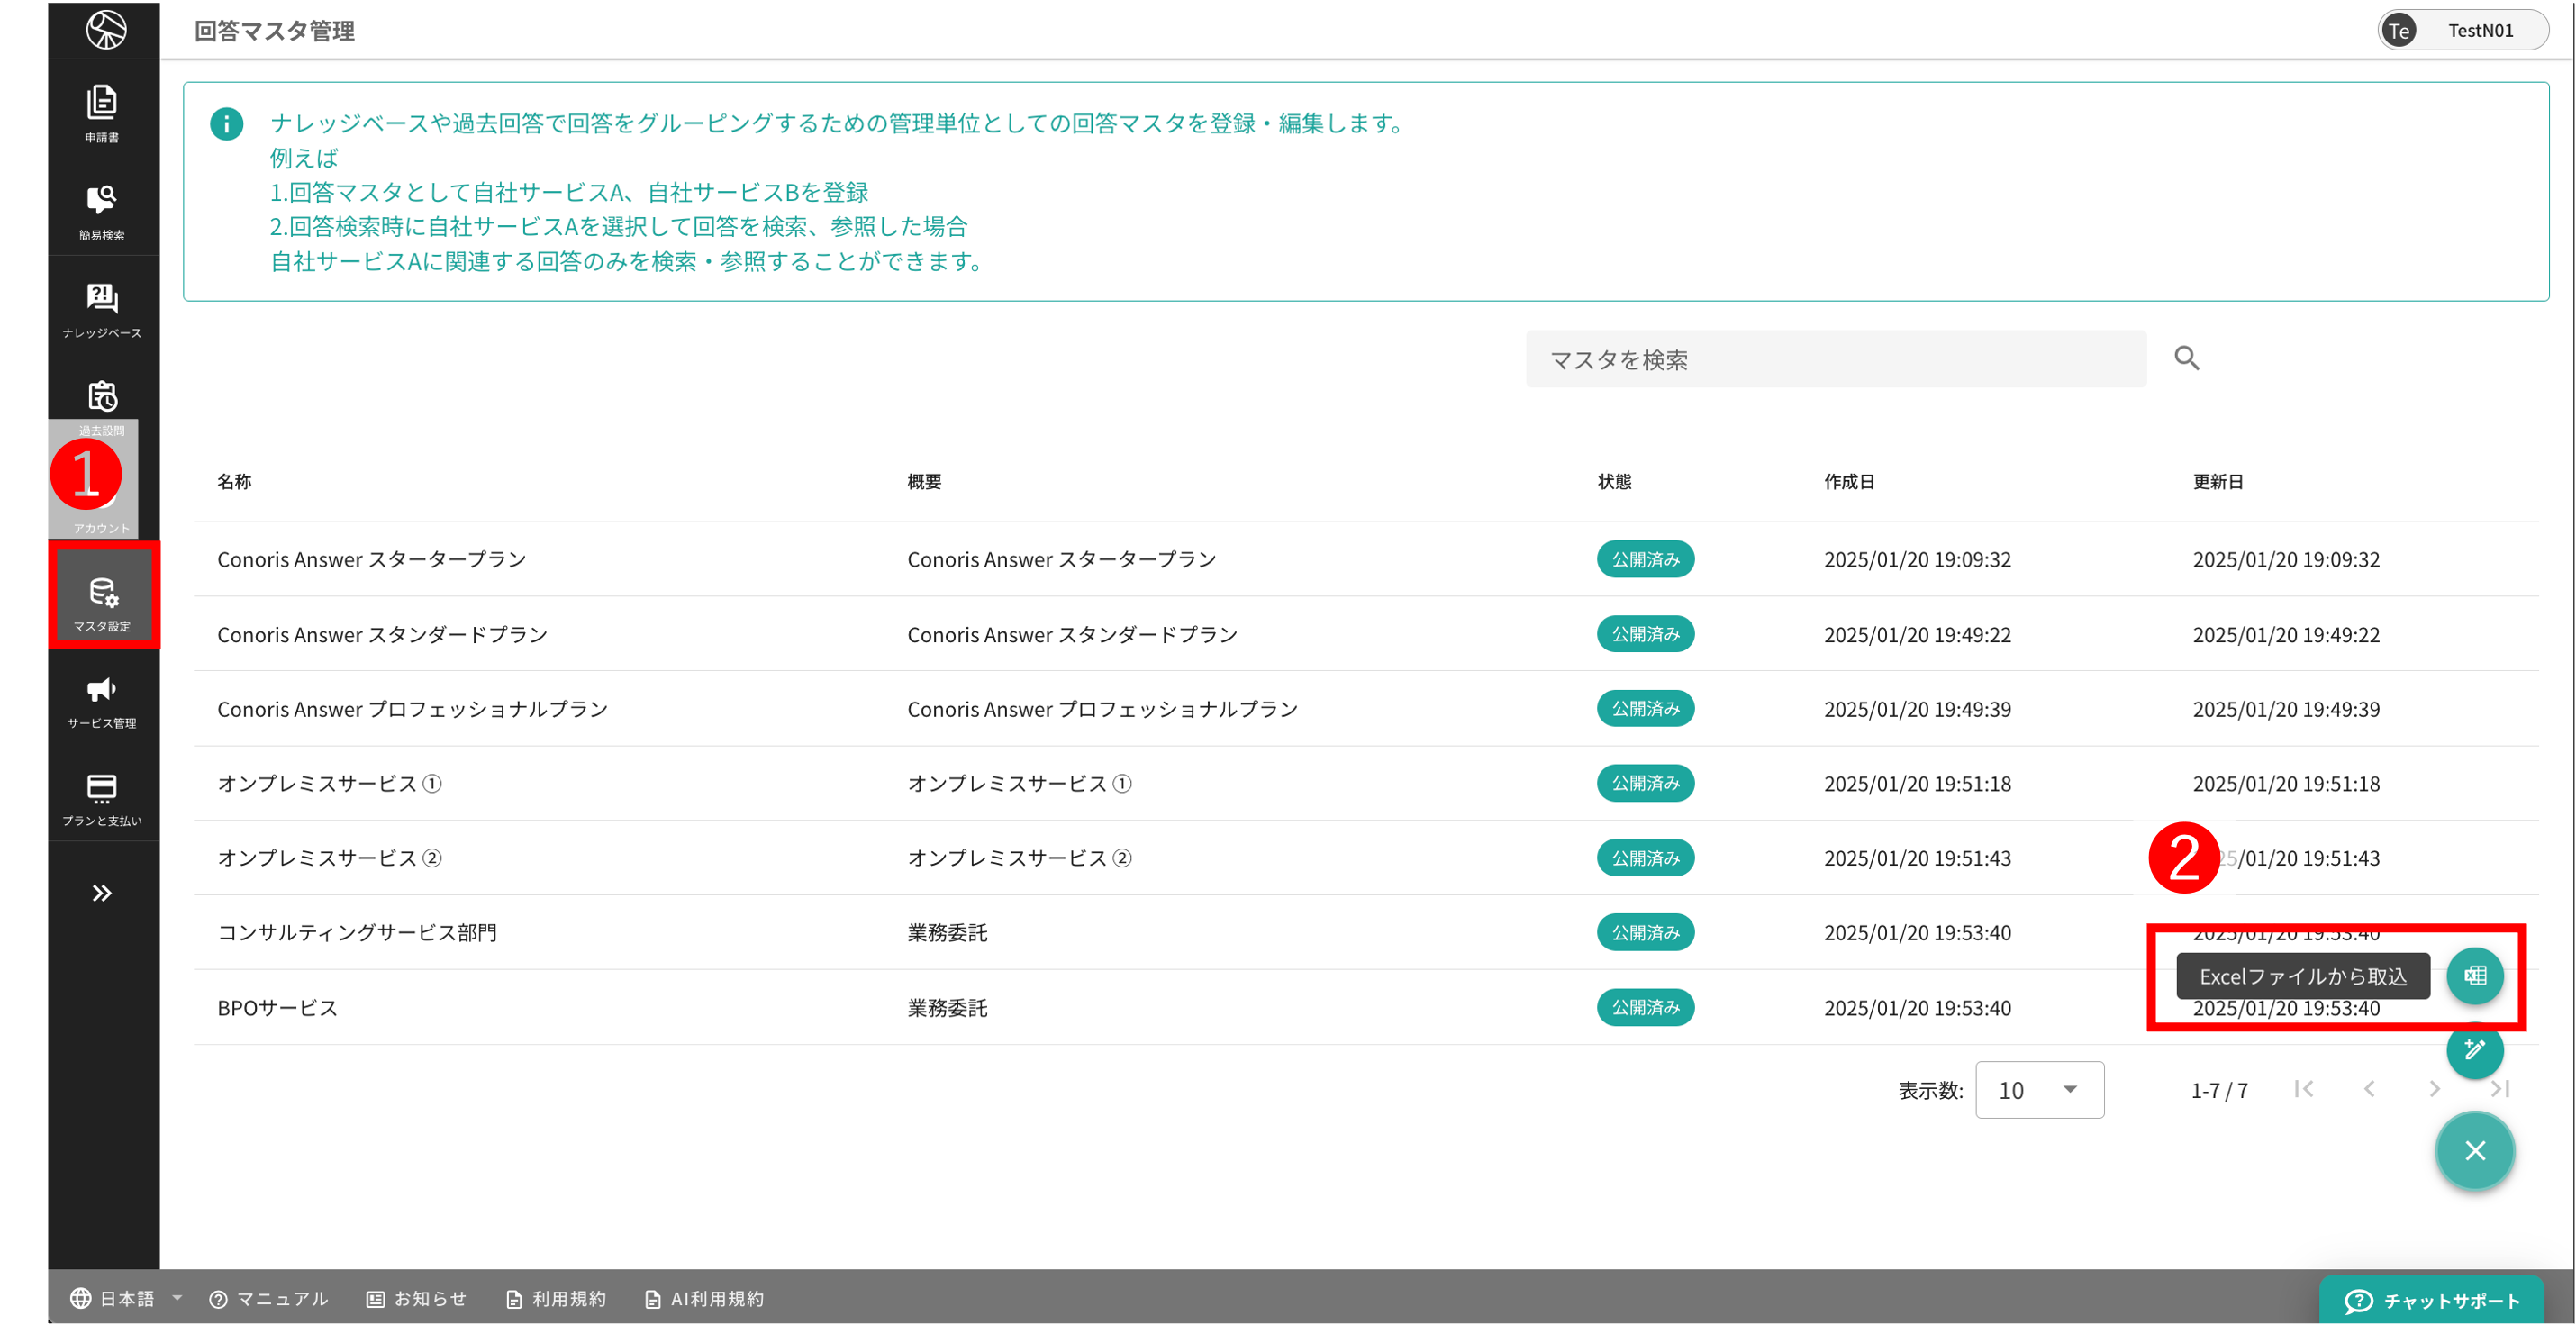Click the pencil edit floating icon
This screenshot has height=1325, width=2576.
click(x=2475, y=1051)
